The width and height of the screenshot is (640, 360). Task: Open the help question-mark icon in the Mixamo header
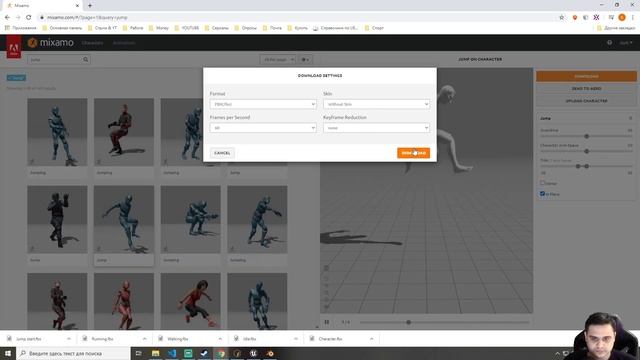tap(609, 42)
